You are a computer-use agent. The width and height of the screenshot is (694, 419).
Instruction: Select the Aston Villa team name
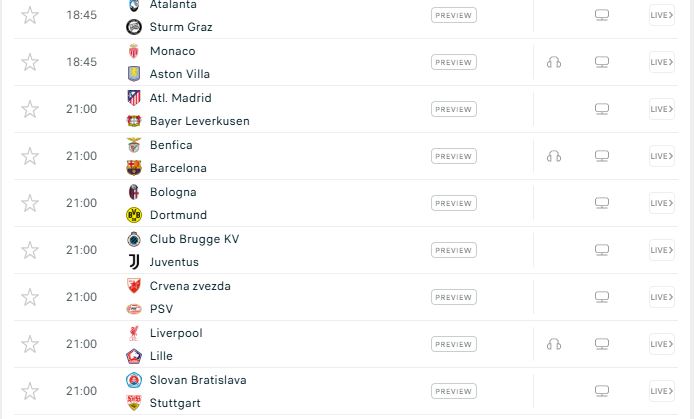point(180,74)
